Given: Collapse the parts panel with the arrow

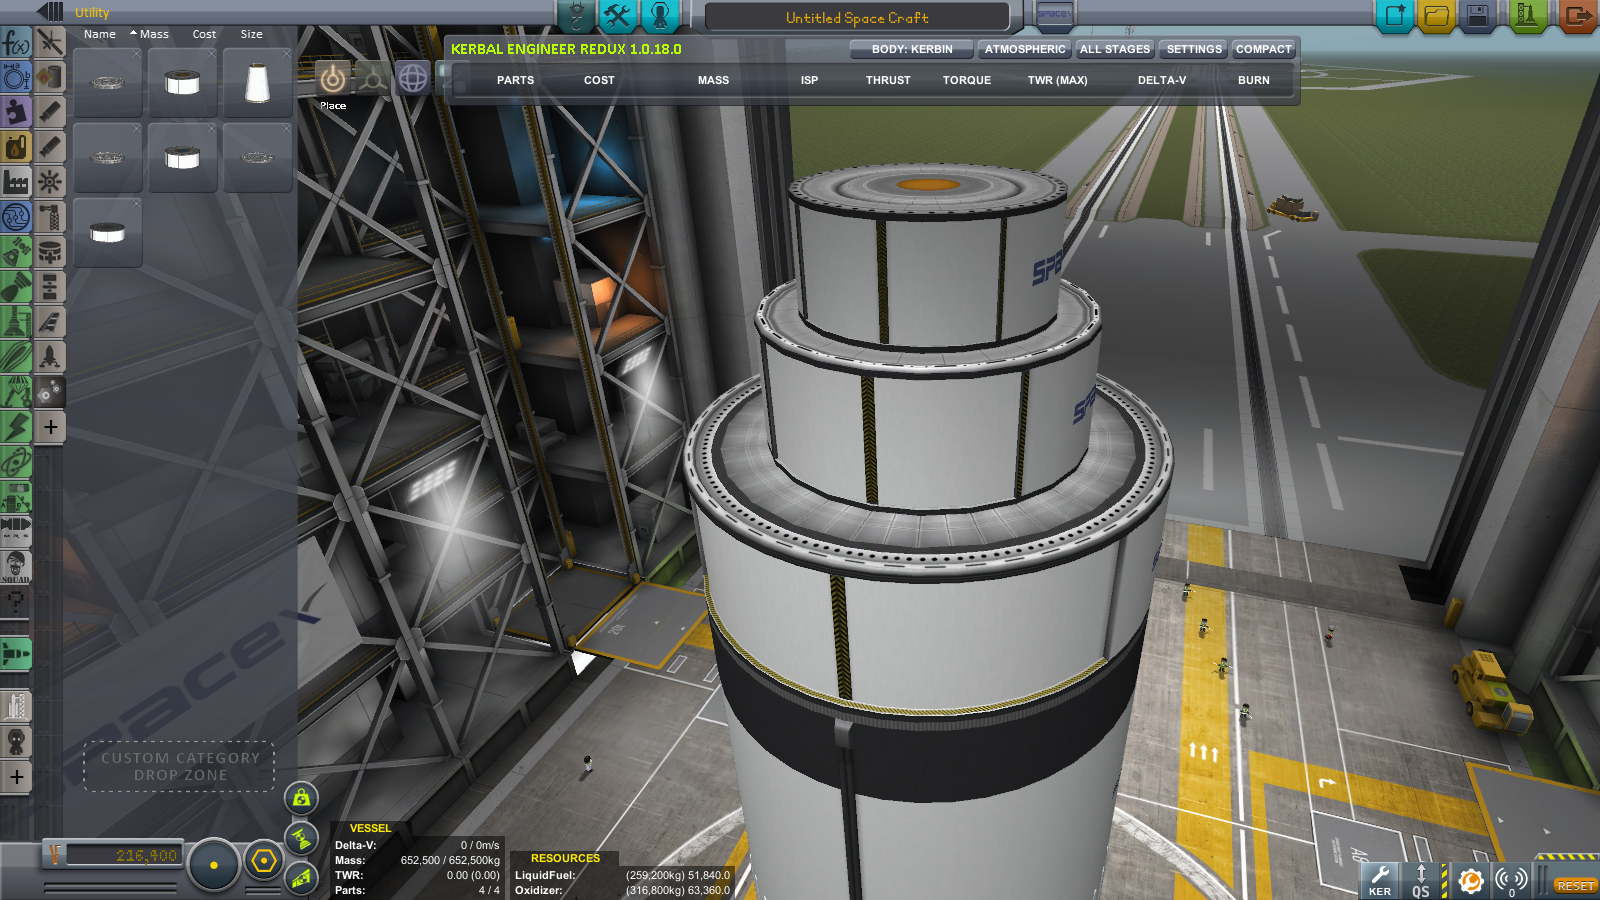Looking at the screenshot, I should pyautogui.click(x=50, y=12).
